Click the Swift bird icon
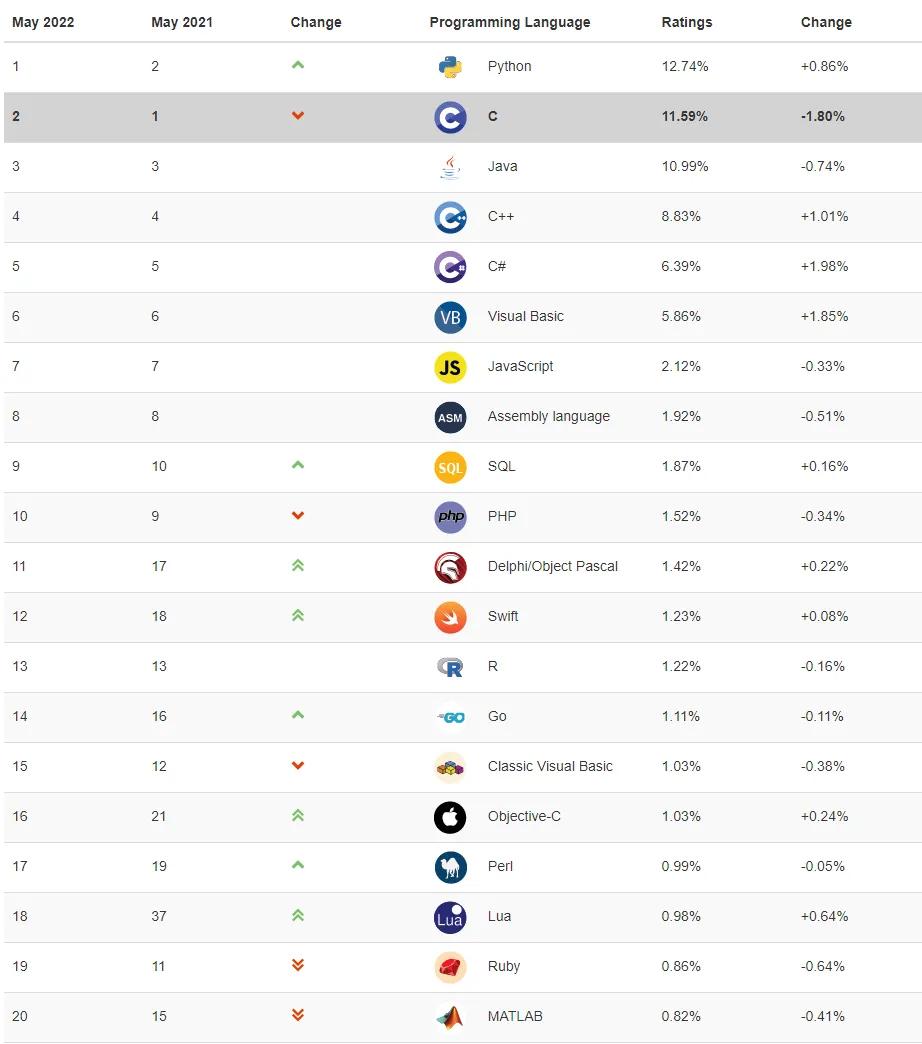922x1044 pixels. (x=450, y=617)
